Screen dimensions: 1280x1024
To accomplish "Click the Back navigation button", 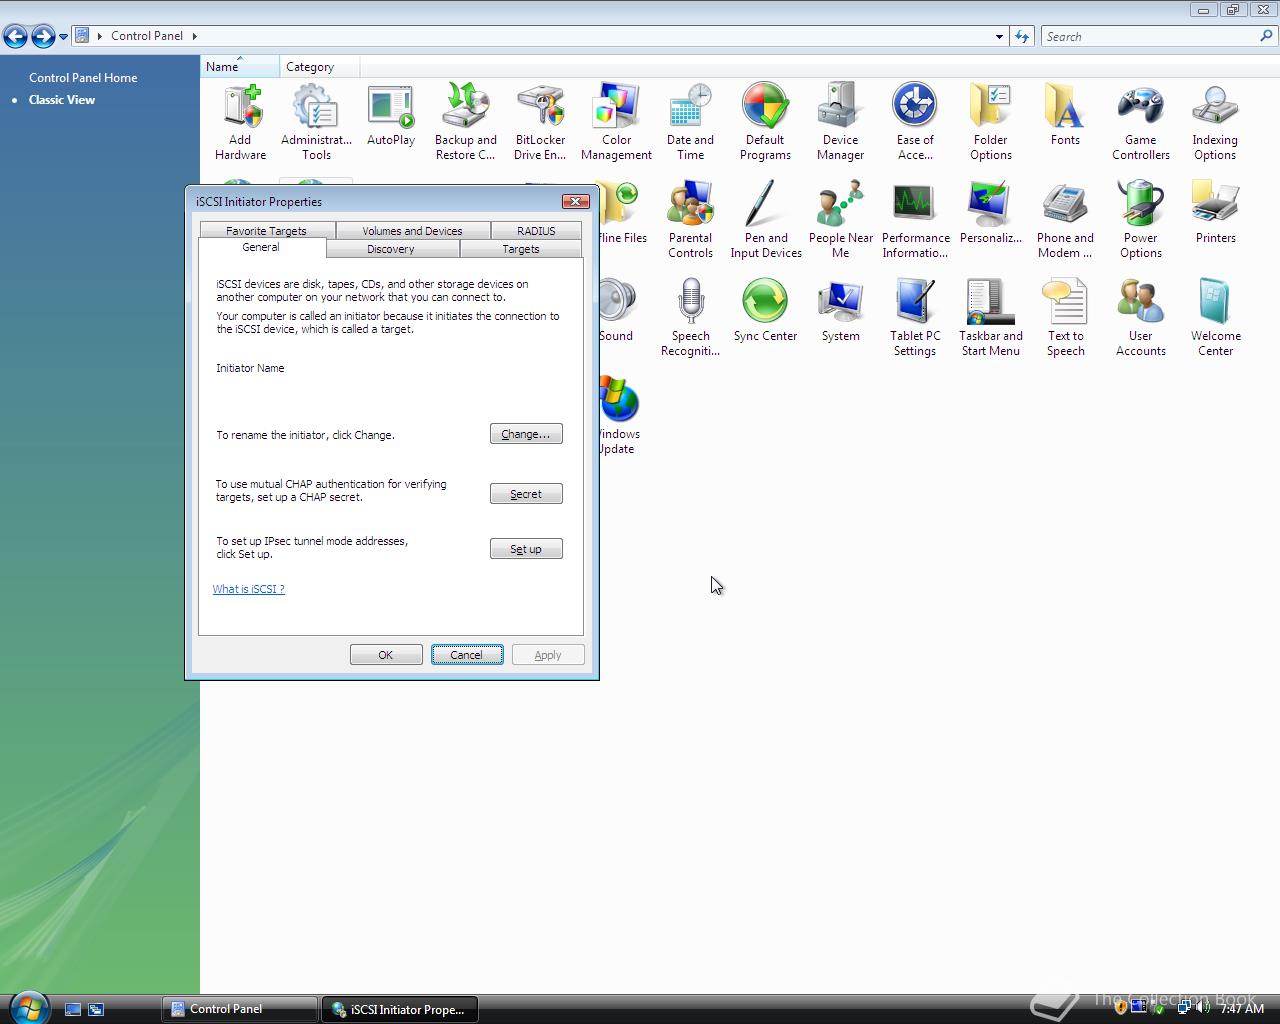I will [15, 37].
